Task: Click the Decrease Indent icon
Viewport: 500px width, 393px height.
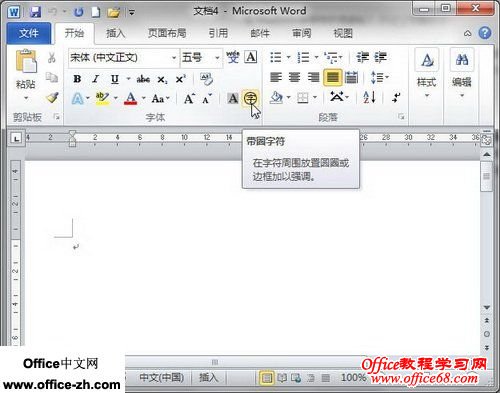Action: pyautogui.click(x=362, y=57)
